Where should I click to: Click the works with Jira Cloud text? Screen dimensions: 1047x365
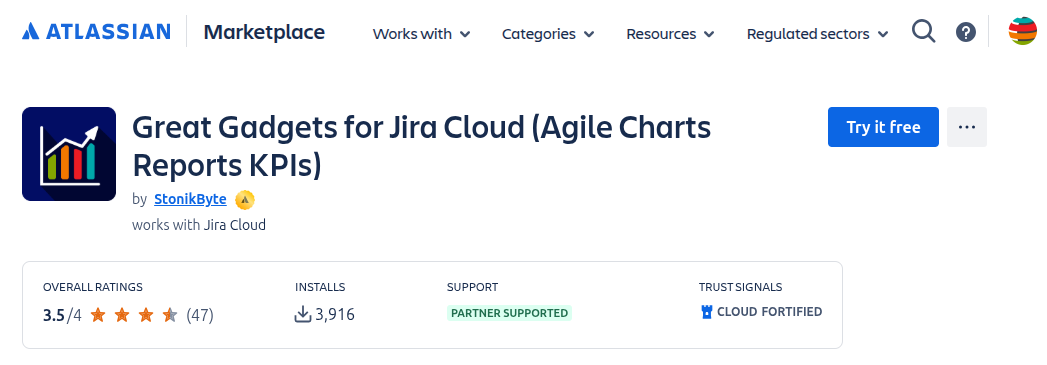[x=199, y=225]
